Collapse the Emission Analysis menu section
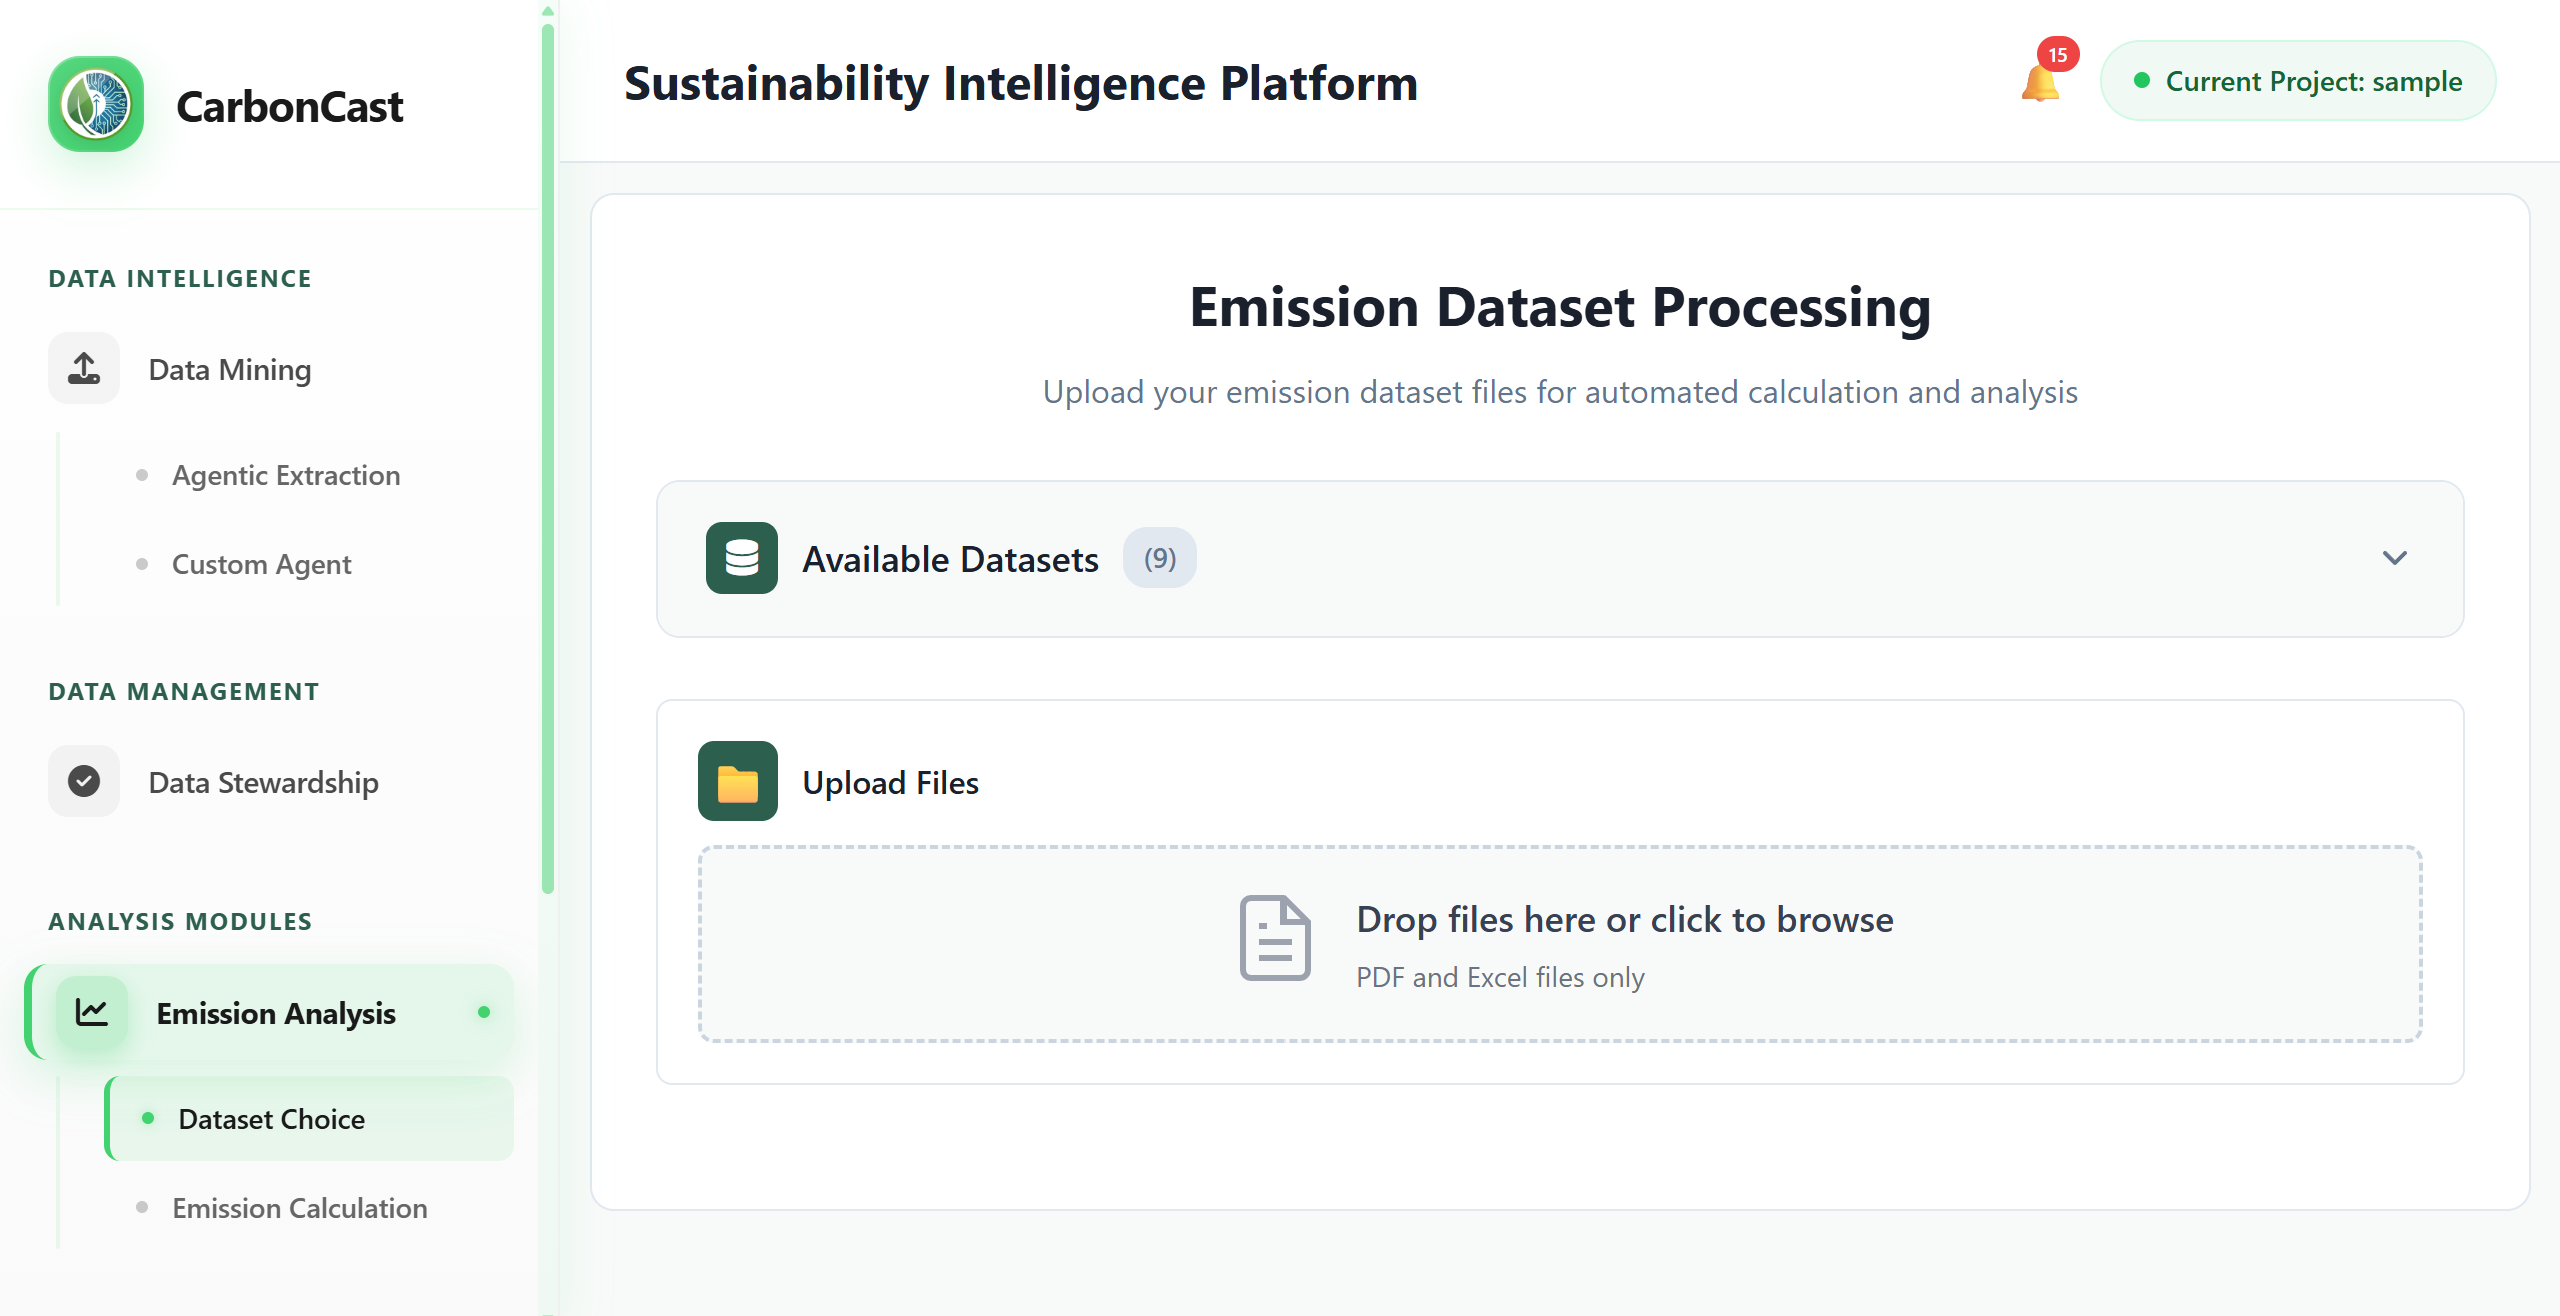2560x1316 pixels. click(x=276, y=1013)
